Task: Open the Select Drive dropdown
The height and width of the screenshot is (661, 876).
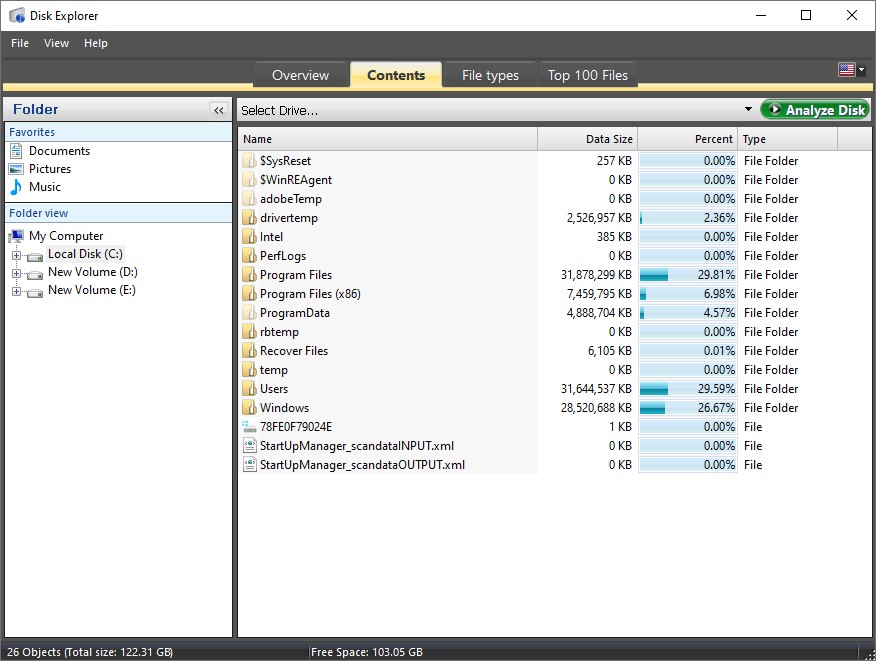Action: point(750,108)
